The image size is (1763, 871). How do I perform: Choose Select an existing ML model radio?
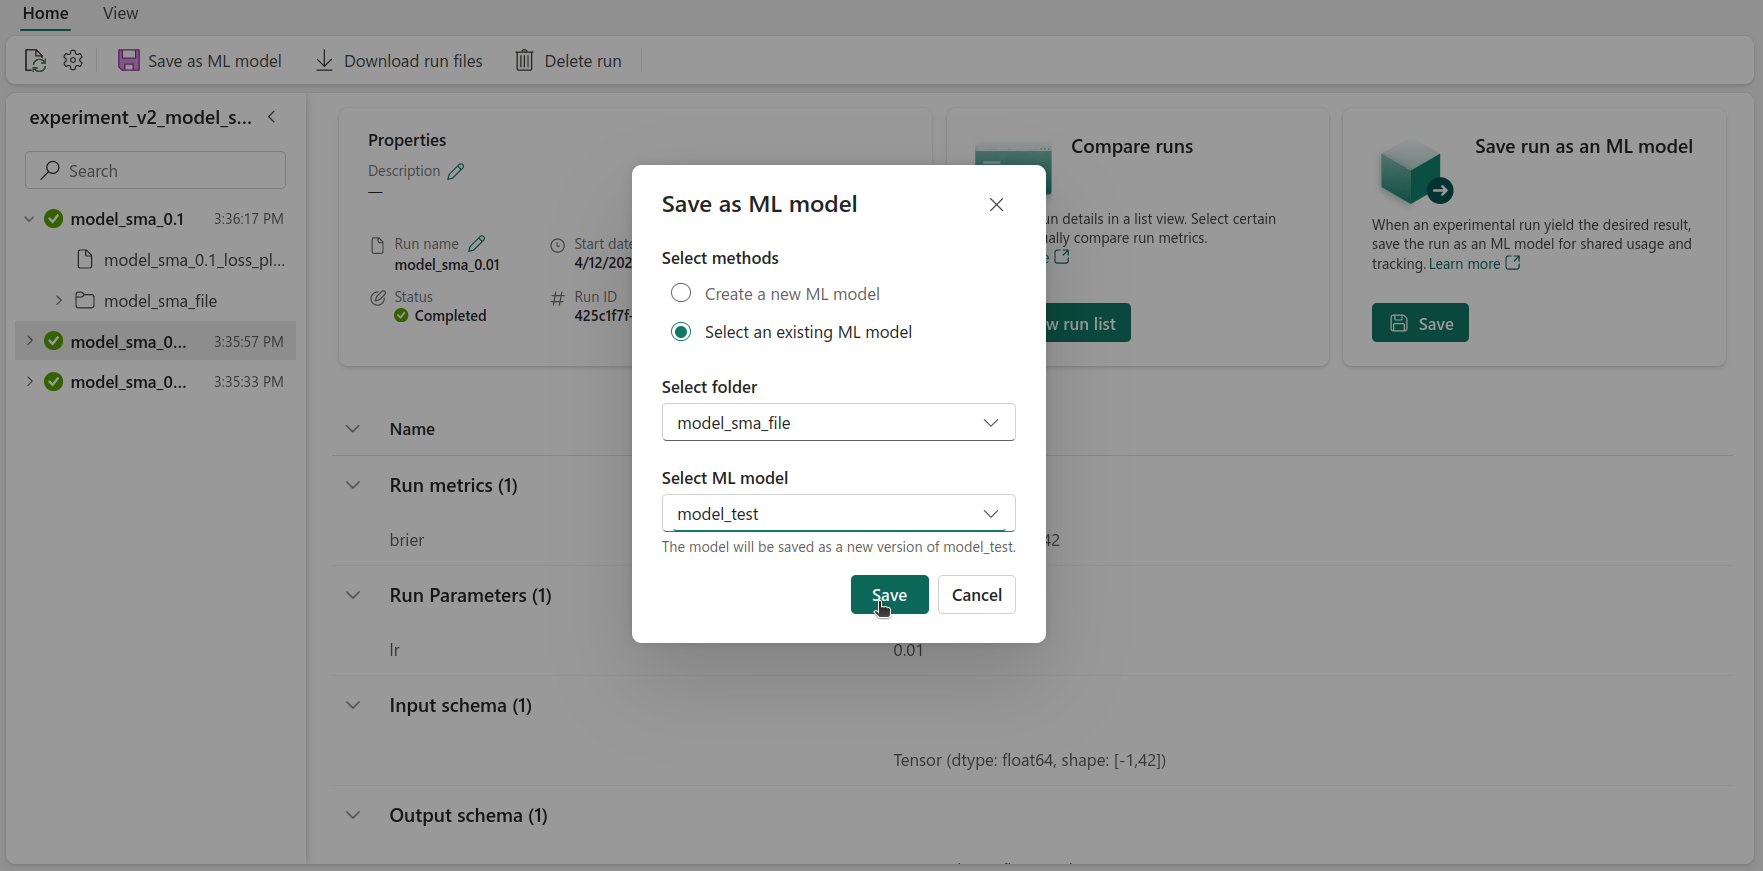point(681,332)
